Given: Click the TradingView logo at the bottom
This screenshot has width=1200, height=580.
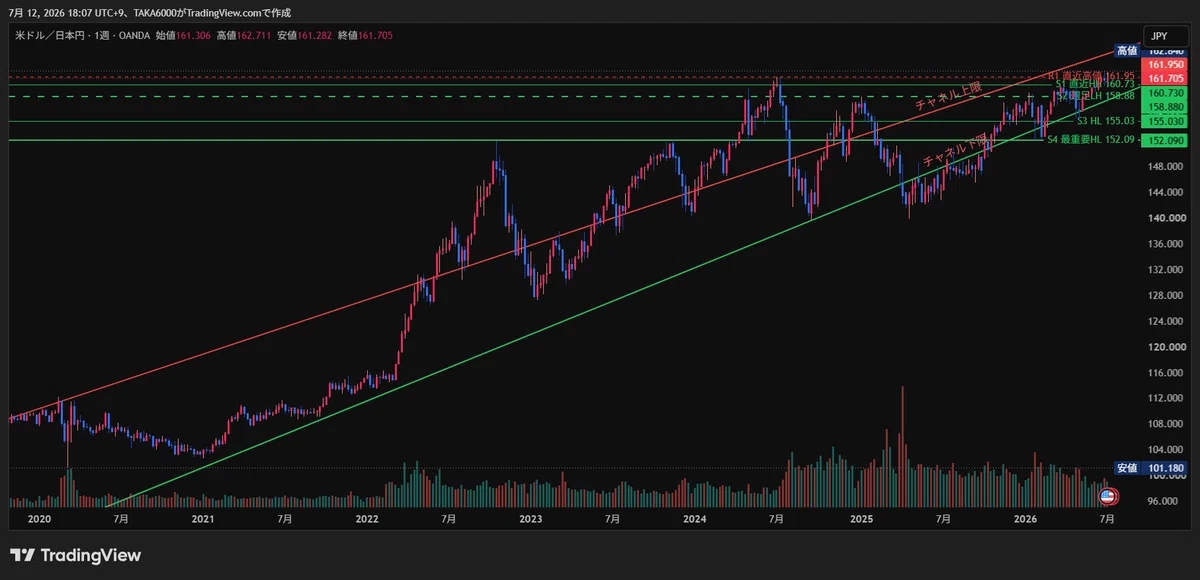Looking at the screenshot, I should pyautogui.click(x=76, y=555).
